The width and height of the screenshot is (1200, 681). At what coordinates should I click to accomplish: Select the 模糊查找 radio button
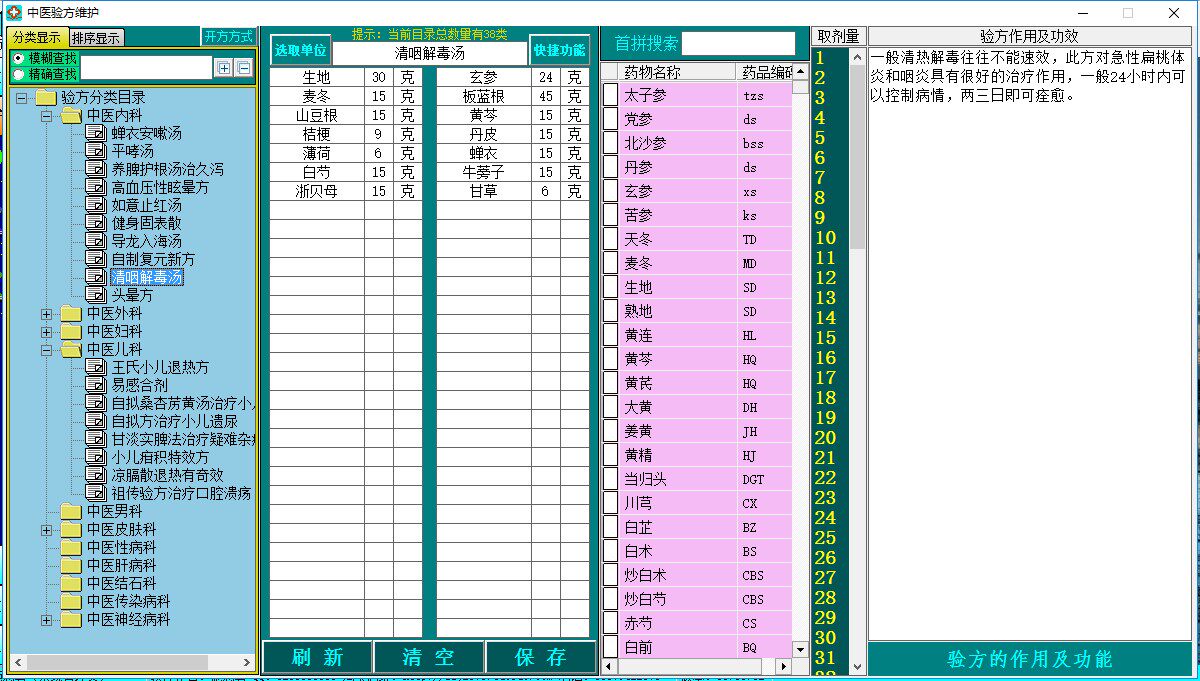click(x=19, y=59)
